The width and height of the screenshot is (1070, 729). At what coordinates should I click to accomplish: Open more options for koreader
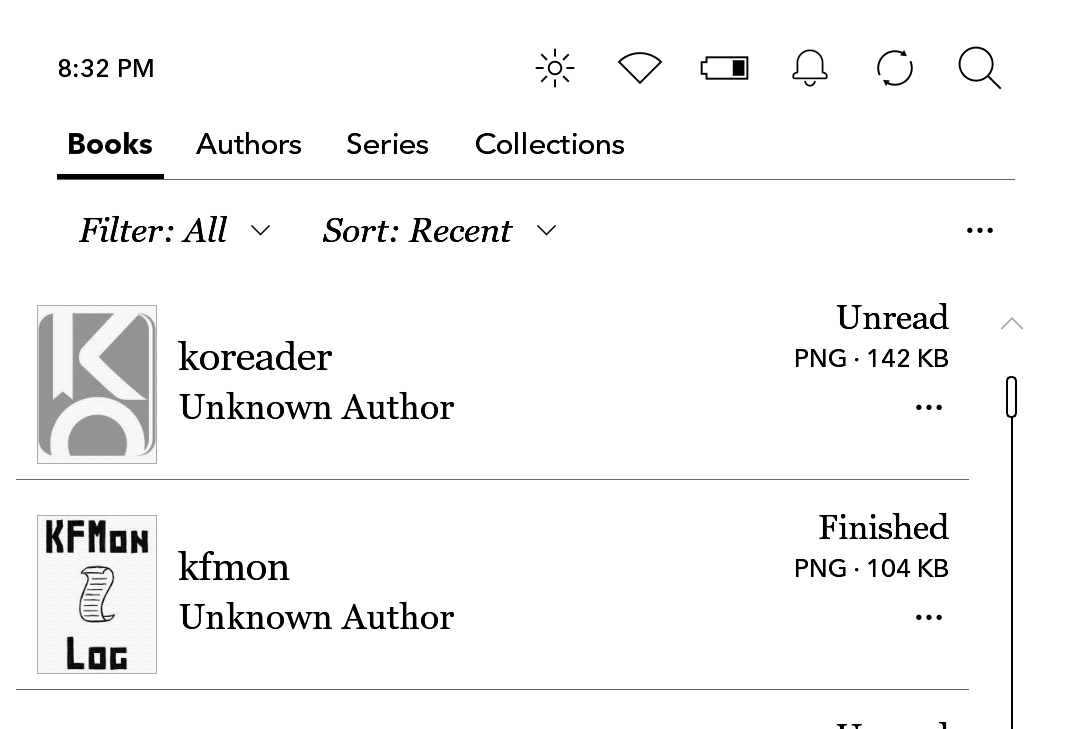coord(929,408)
